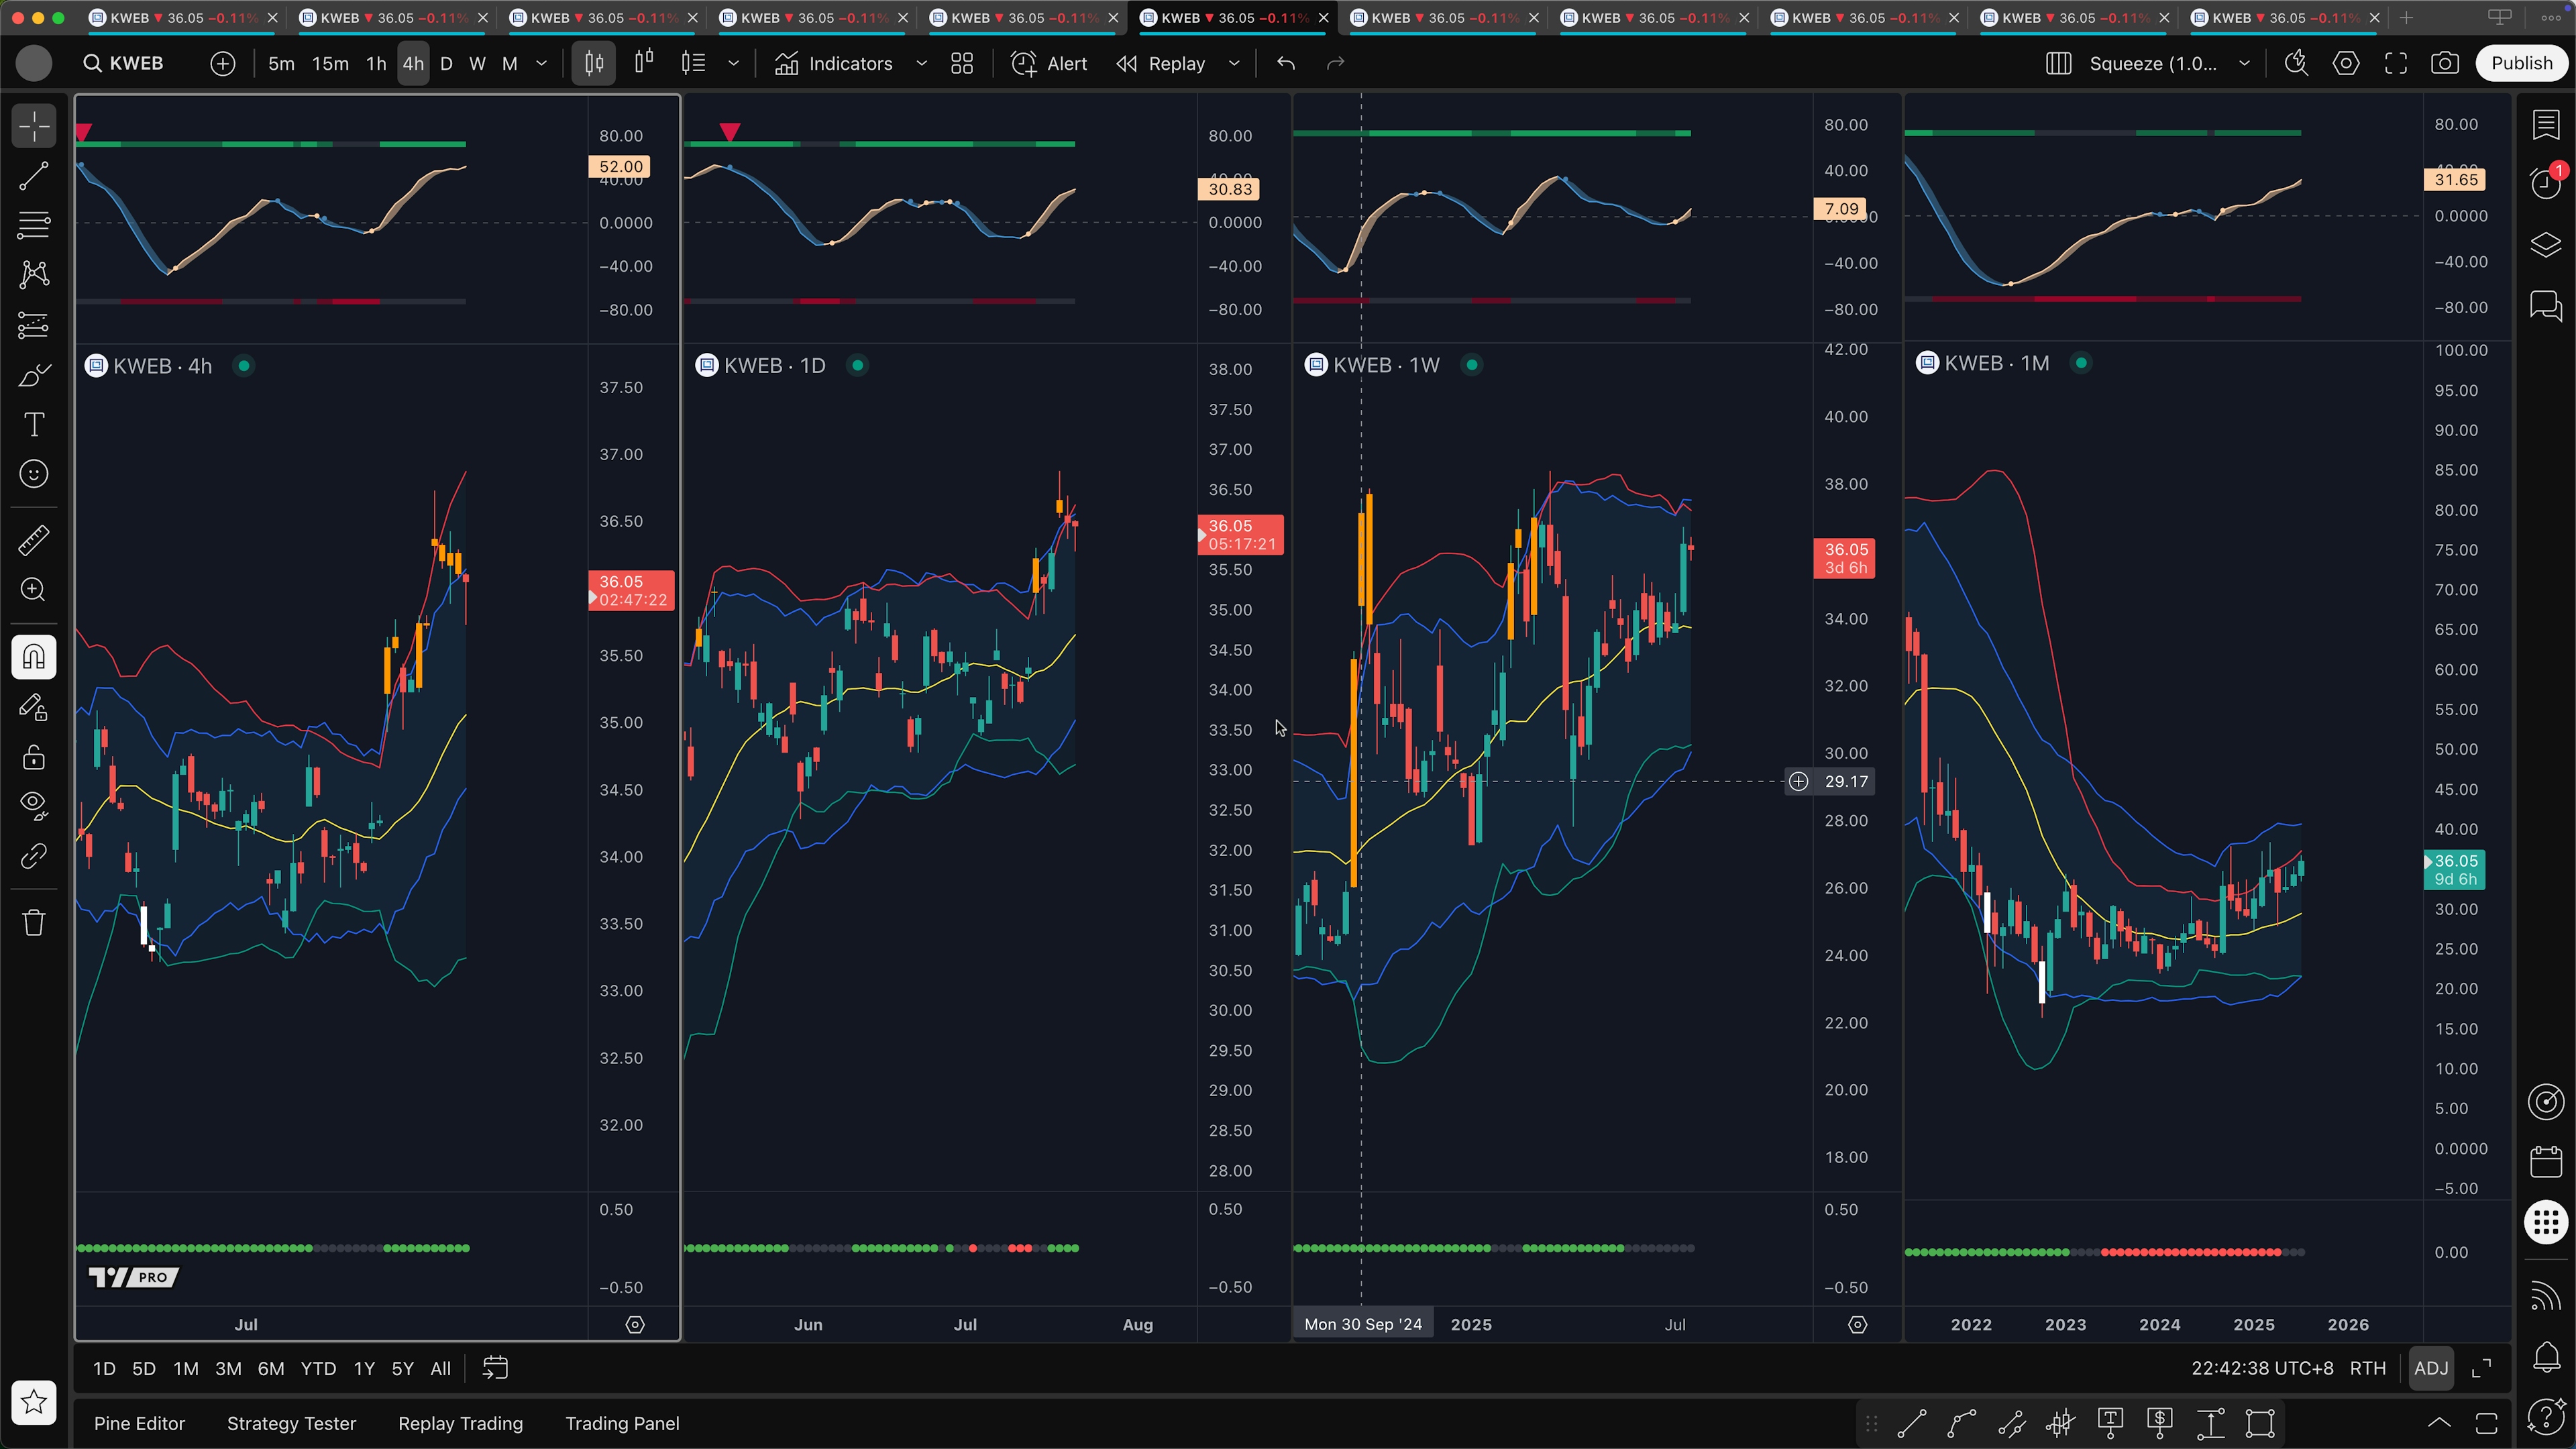
Task: Select the ruler measure tool
Action: coord(34,541)
